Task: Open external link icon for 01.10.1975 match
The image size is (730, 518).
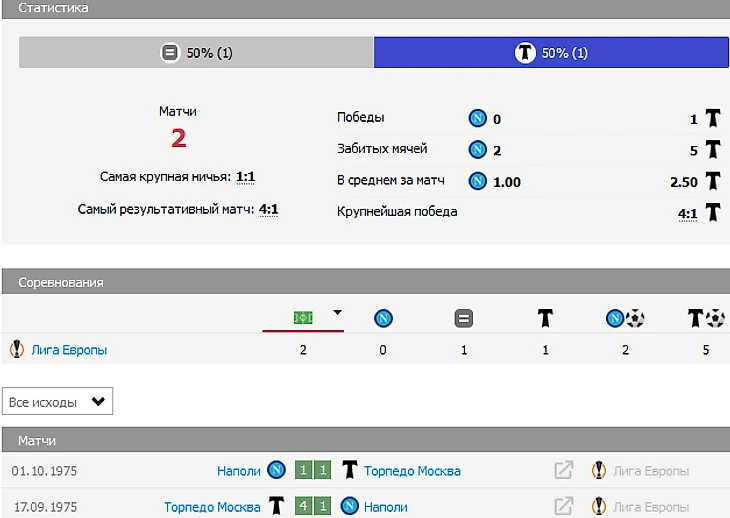Action: 564,470
